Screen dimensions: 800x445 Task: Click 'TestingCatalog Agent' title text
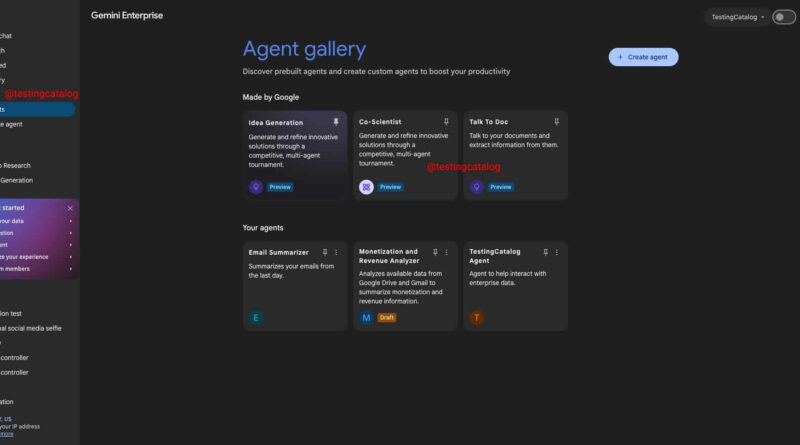pos(495,256)
